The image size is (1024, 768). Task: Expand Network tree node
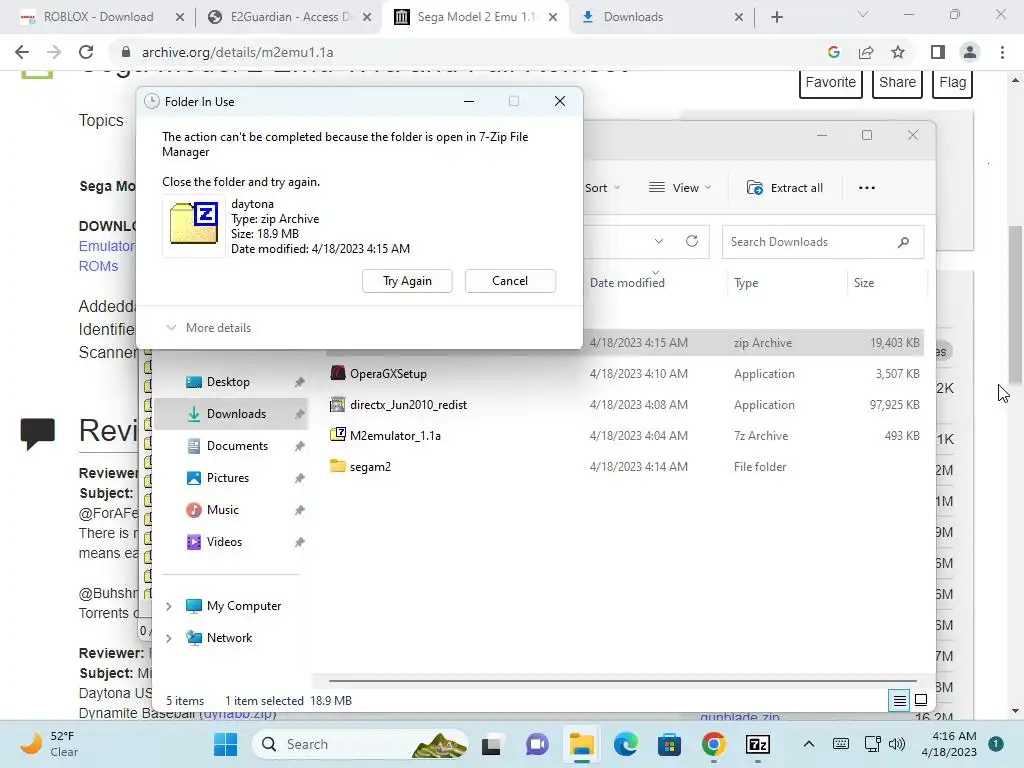[x=168, y=639]
